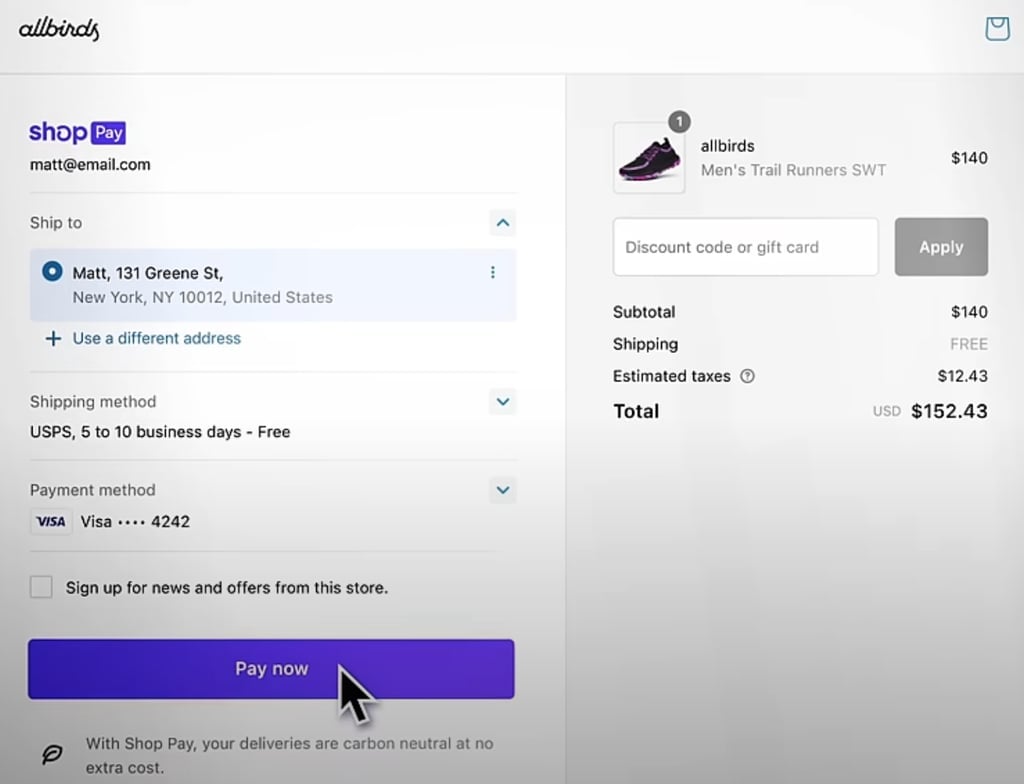Focus the discount code or gift card field

tap(745, 247)
